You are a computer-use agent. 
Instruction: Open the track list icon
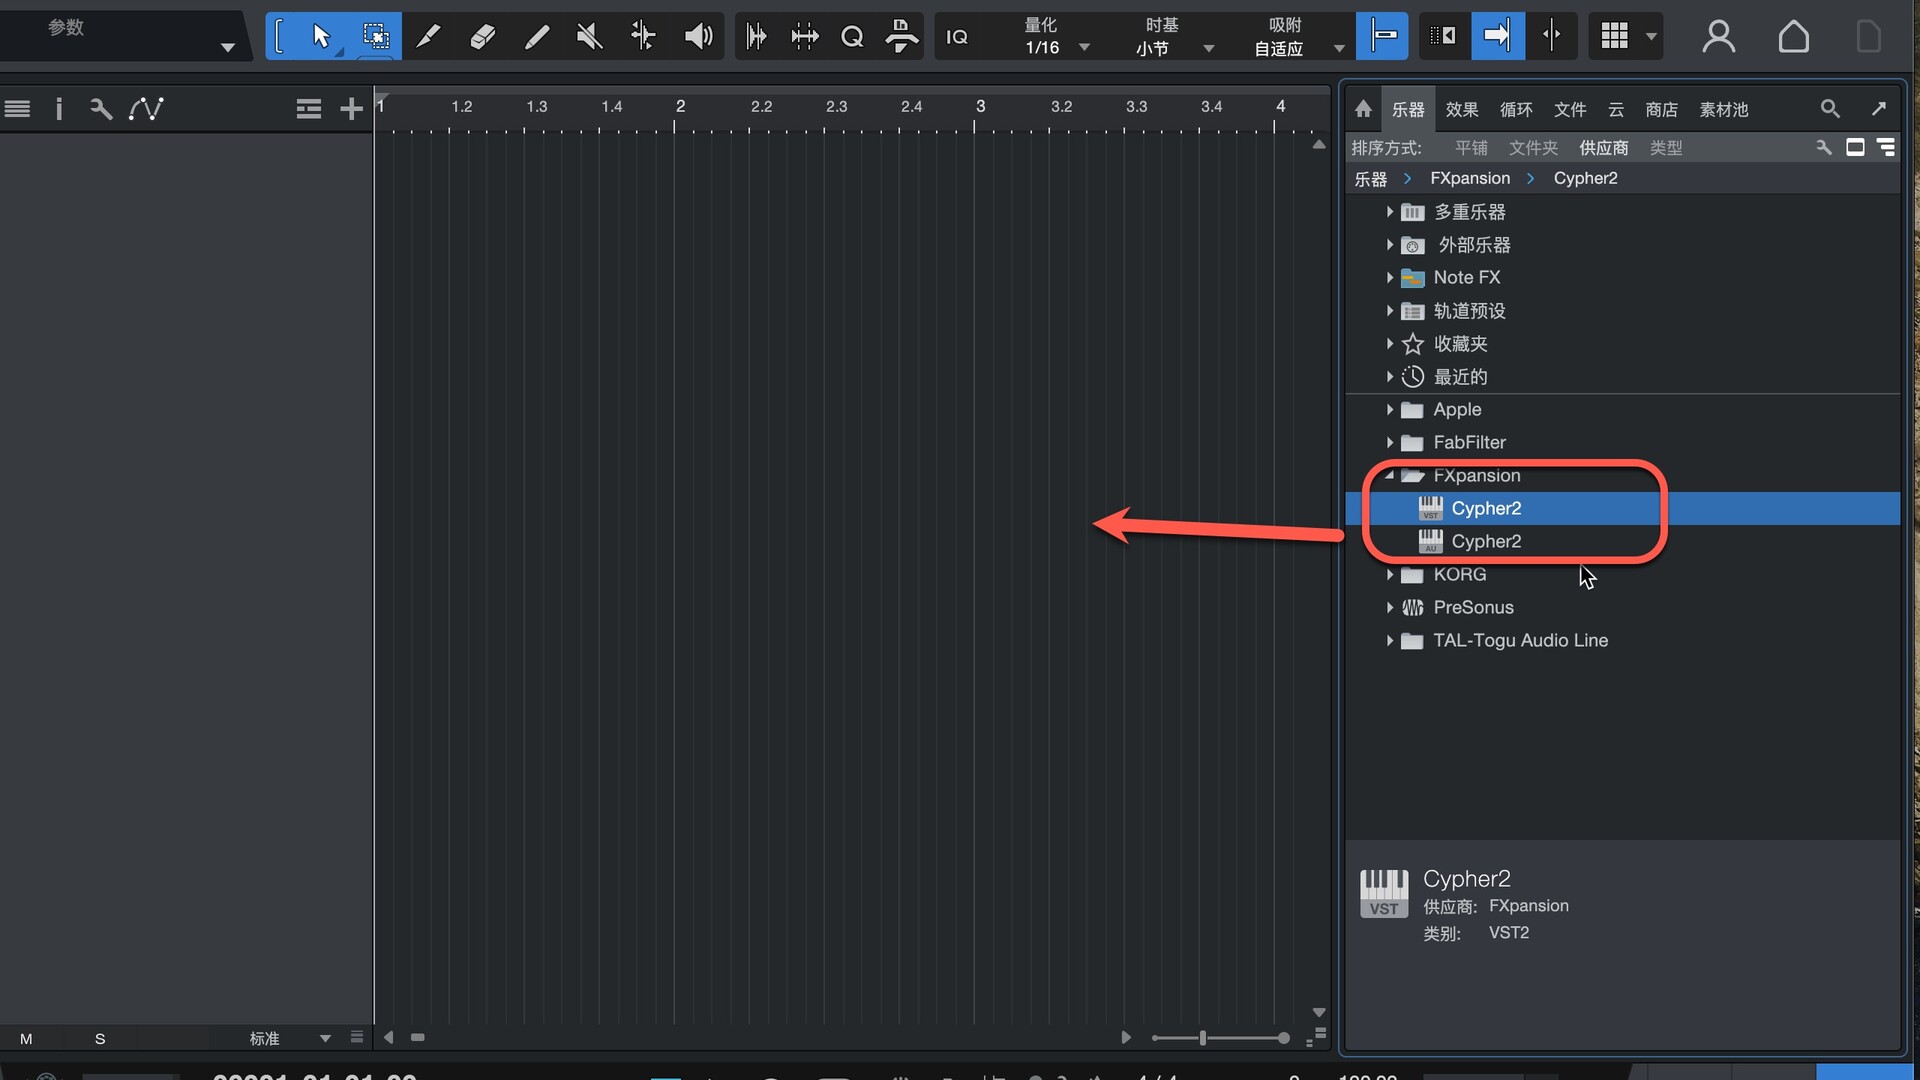coord(17,109)
